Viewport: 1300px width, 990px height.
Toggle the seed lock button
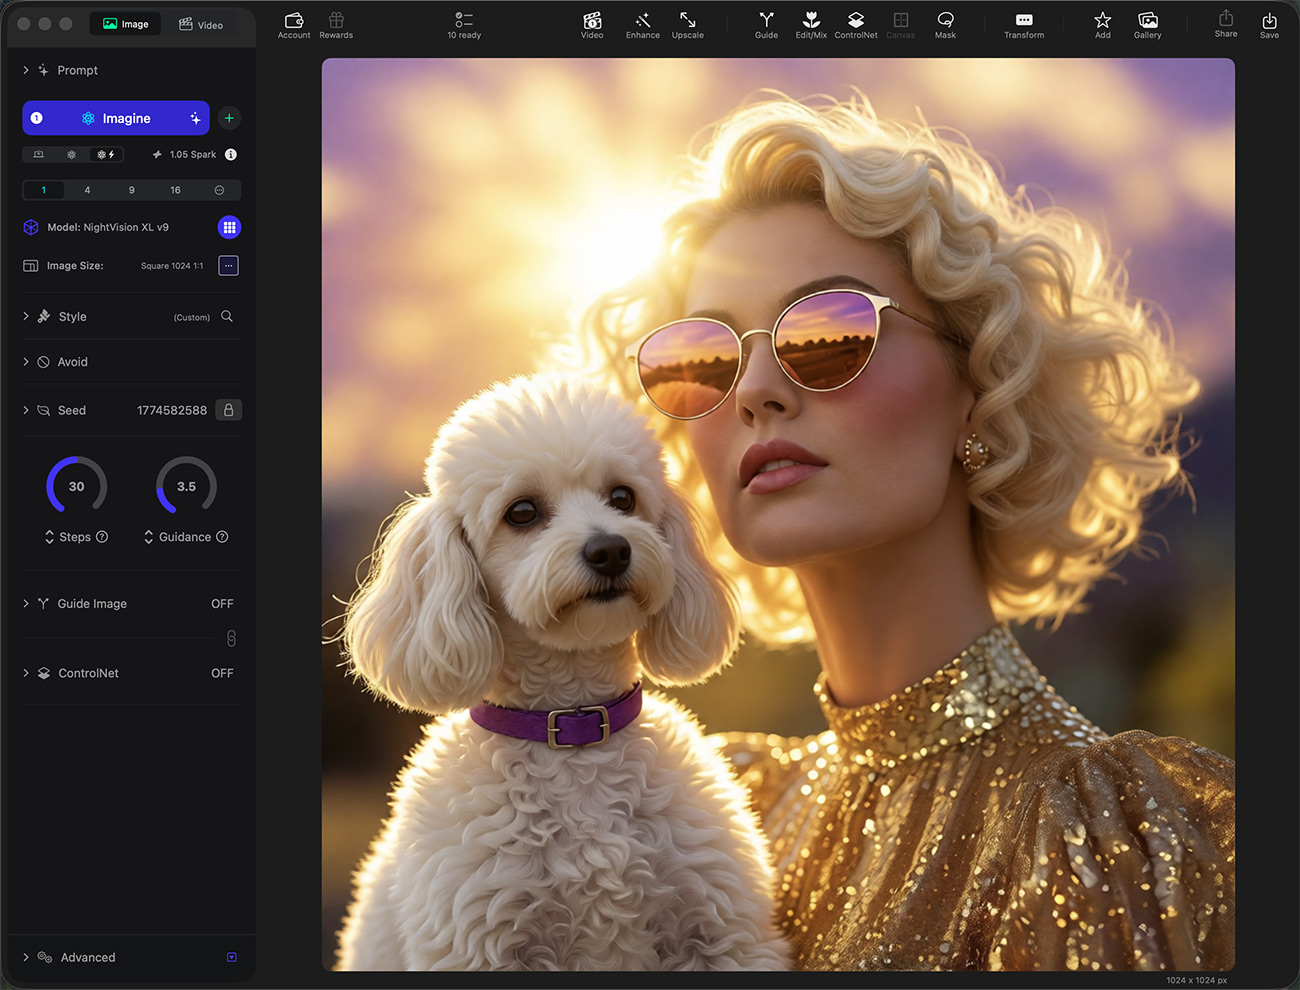pos(229,410)
